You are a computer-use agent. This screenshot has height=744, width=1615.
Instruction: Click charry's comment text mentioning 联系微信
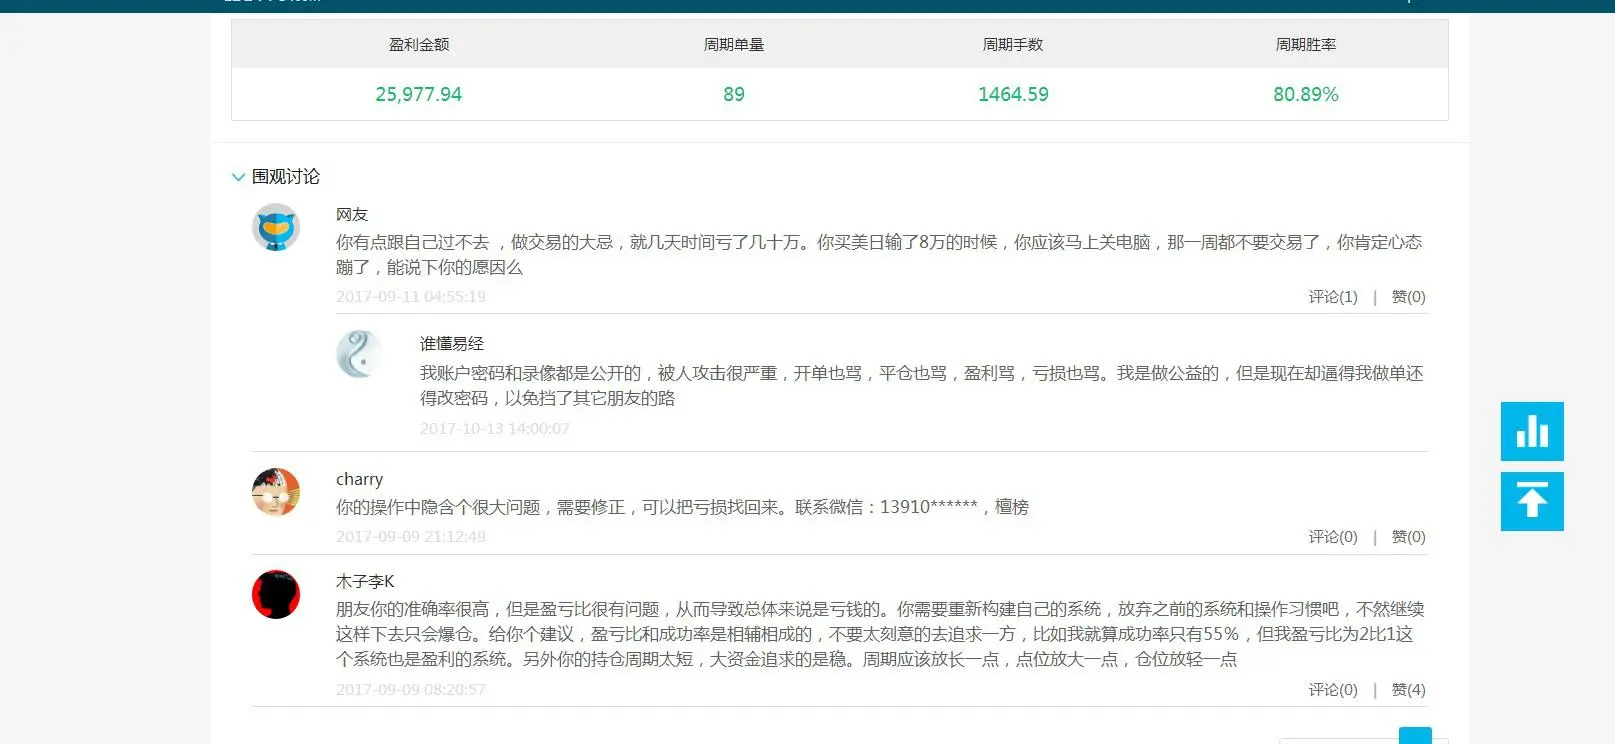point(682,507)
